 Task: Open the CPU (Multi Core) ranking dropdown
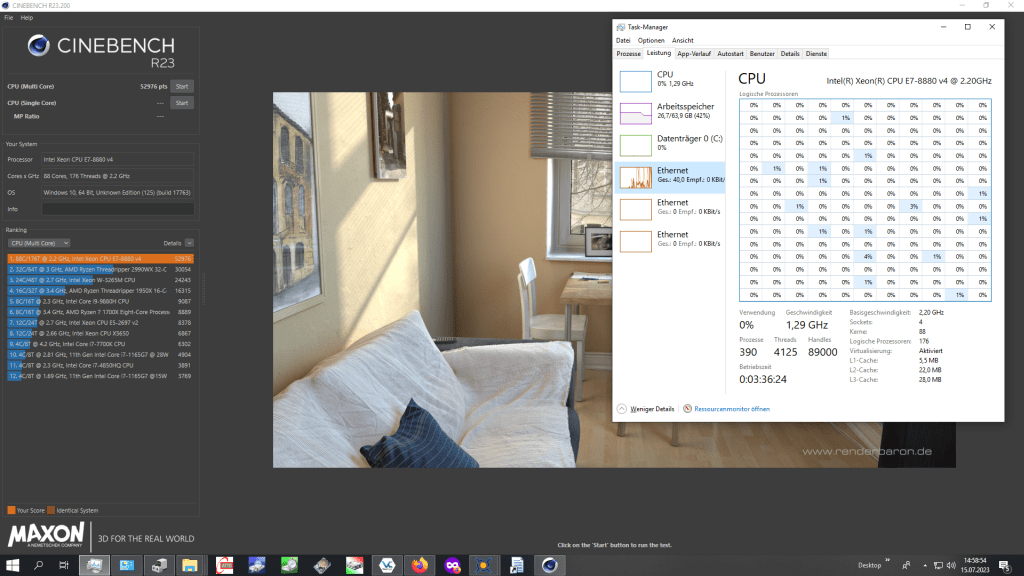point(39,243)
